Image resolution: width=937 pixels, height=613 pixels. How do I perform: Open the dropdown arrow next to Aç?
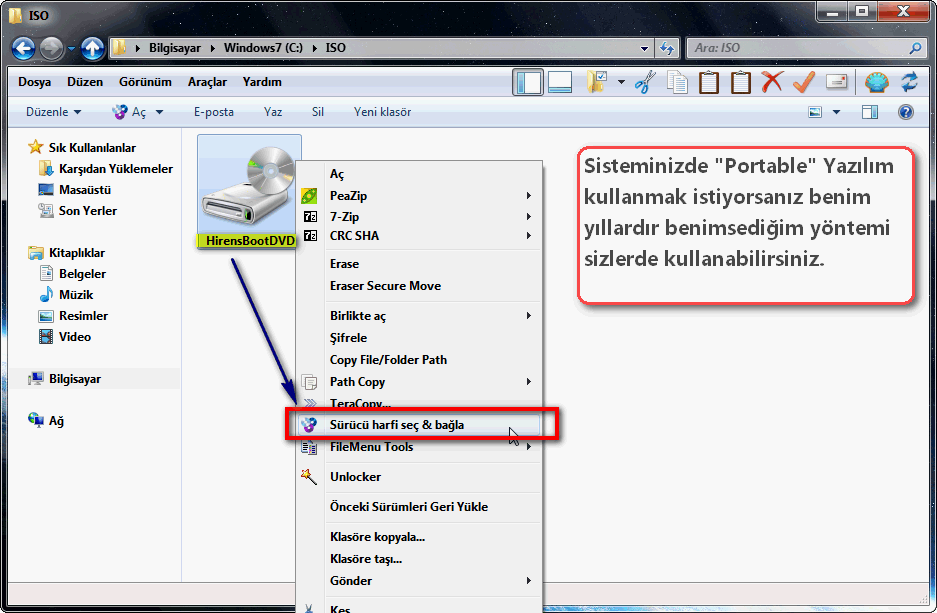(x=160, y=112)
